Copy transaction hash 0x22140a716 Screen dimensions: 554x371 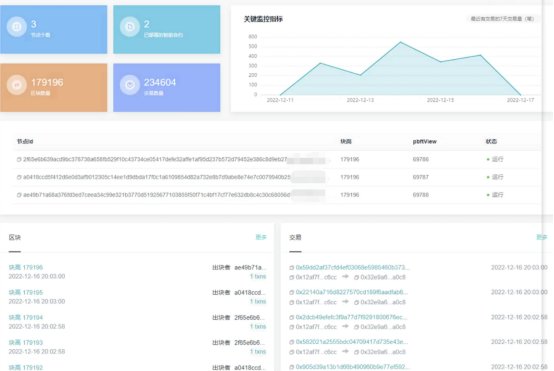pyautogui.click(x=291, y=293)
